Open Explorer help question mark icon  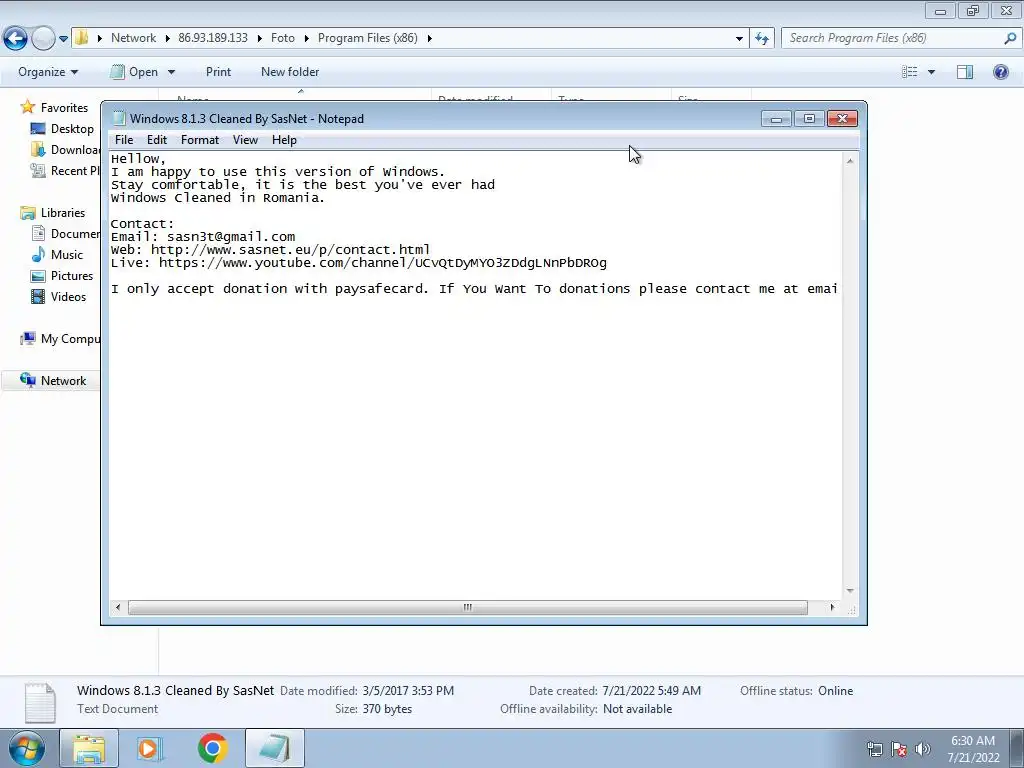point(1000,72)
